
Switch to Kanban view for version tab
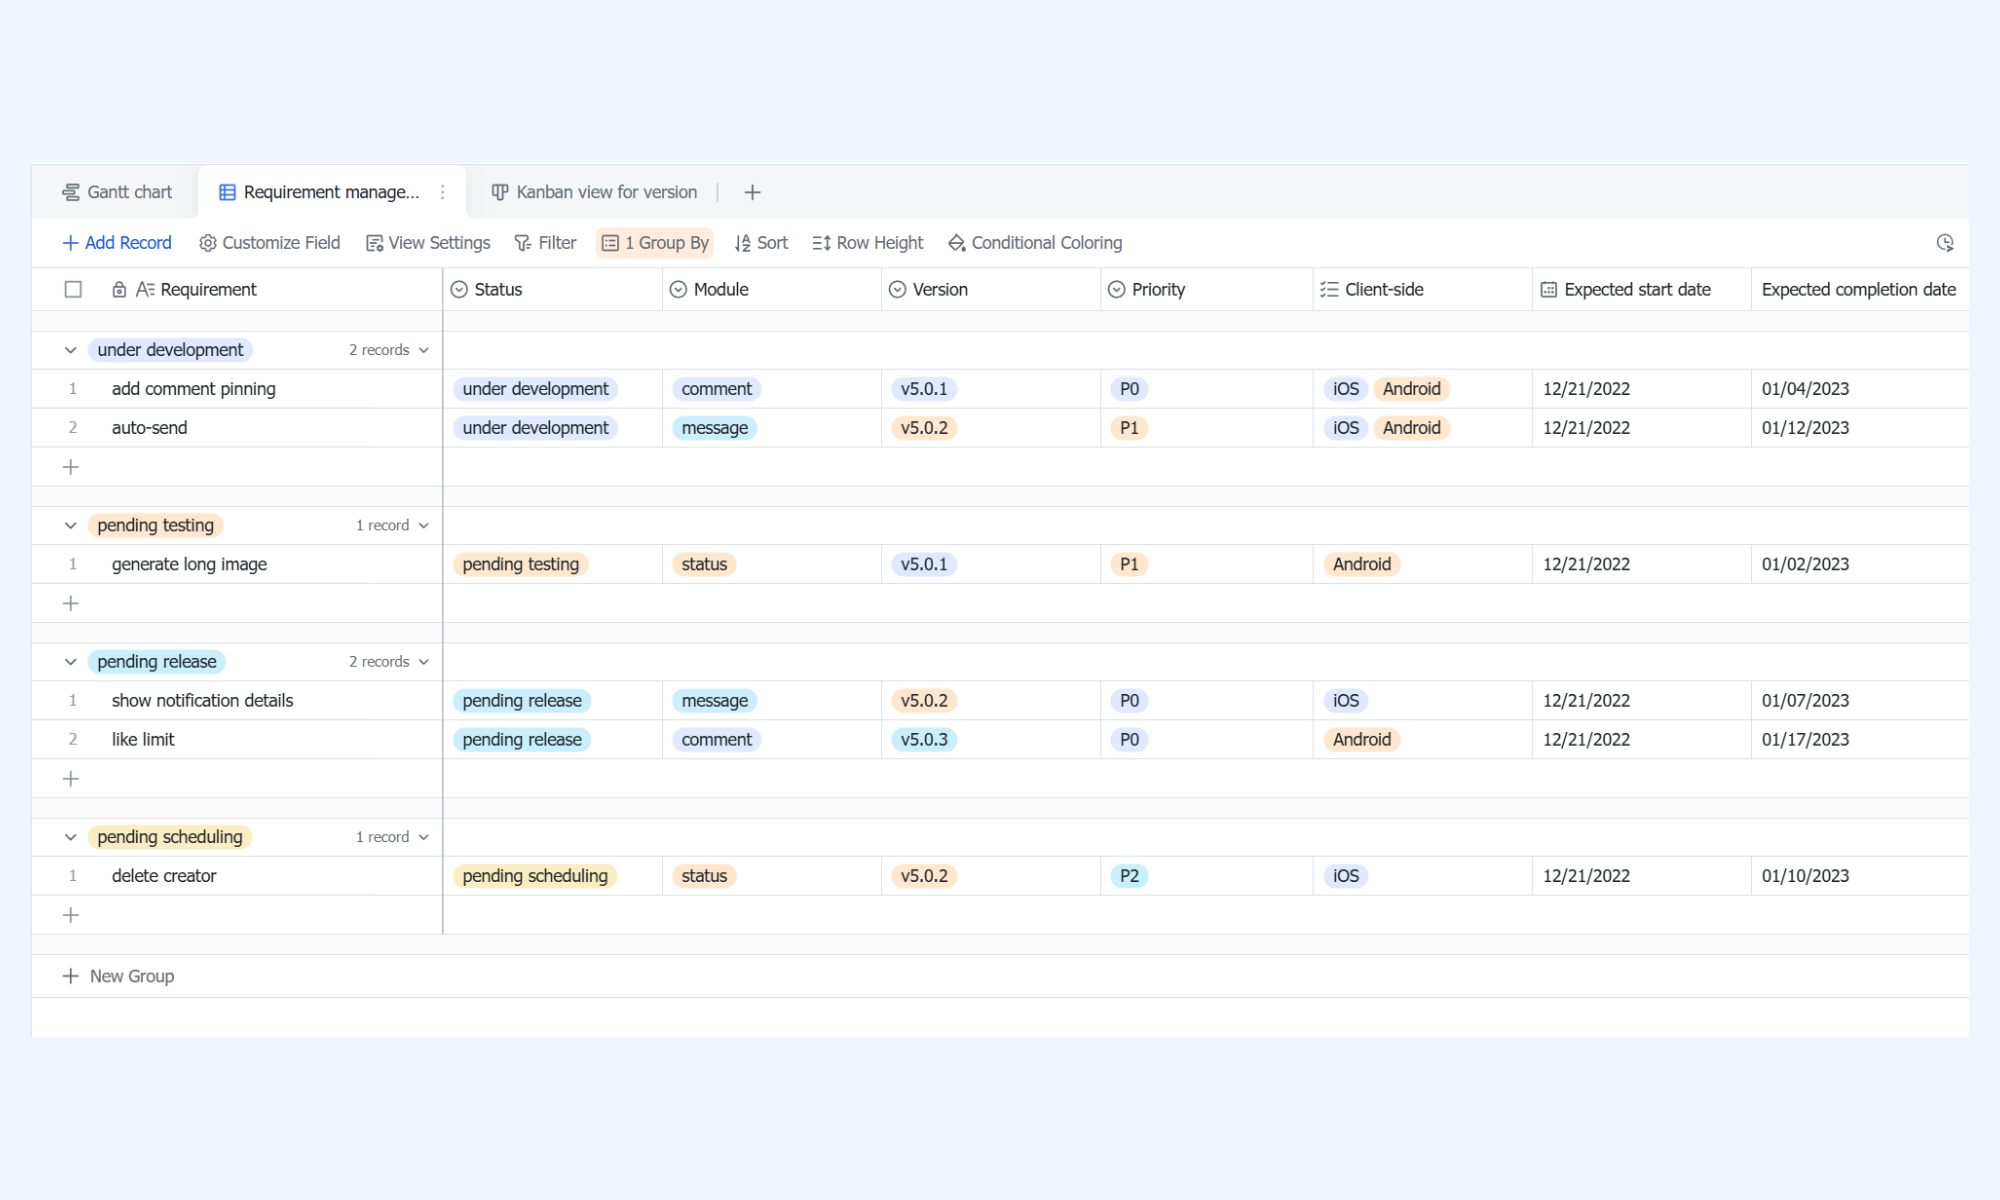click(x=594, y=192)
